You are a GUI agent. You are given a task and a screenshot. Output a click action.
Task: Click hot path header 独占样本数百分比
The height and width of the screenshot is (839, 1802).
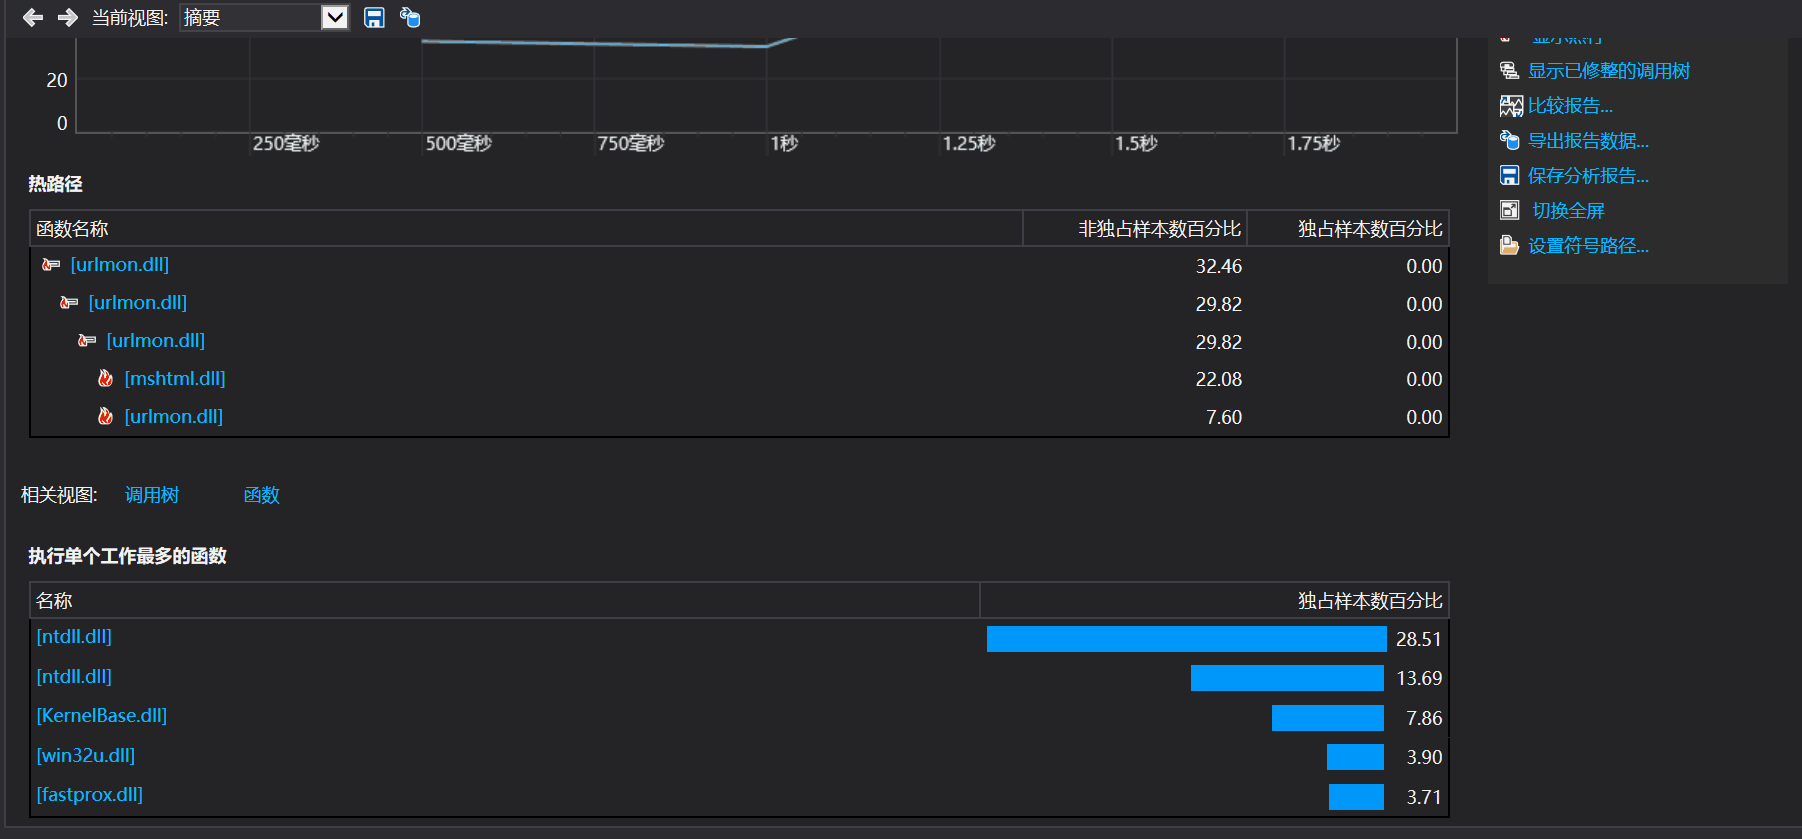pos(1348,229)
